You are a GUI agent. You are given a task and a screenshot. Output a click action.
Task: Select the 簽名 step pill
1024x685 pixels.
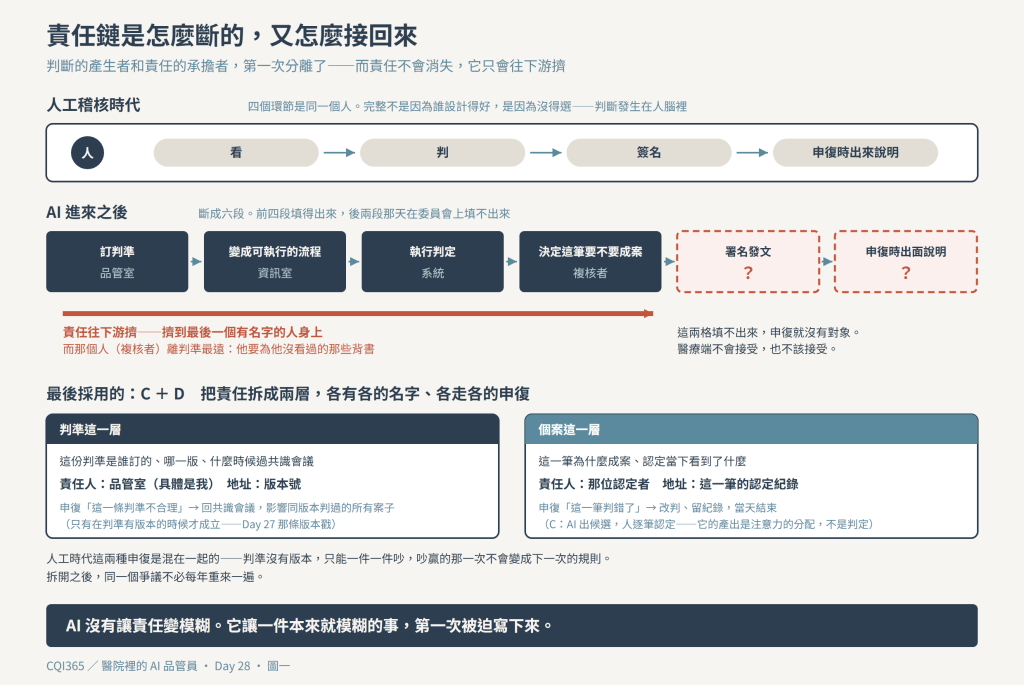(648, 153)
